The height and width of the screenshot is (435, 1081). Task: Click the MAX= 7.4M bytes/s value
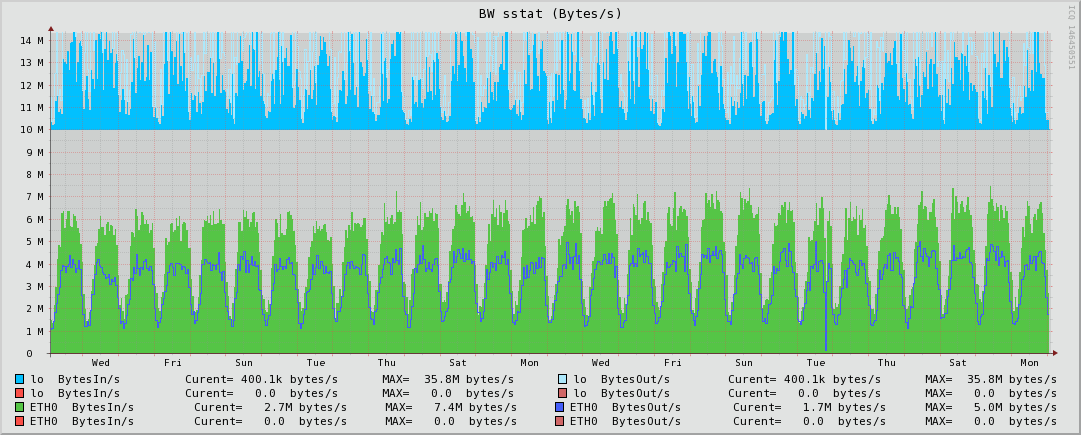(x=451, y=407)
